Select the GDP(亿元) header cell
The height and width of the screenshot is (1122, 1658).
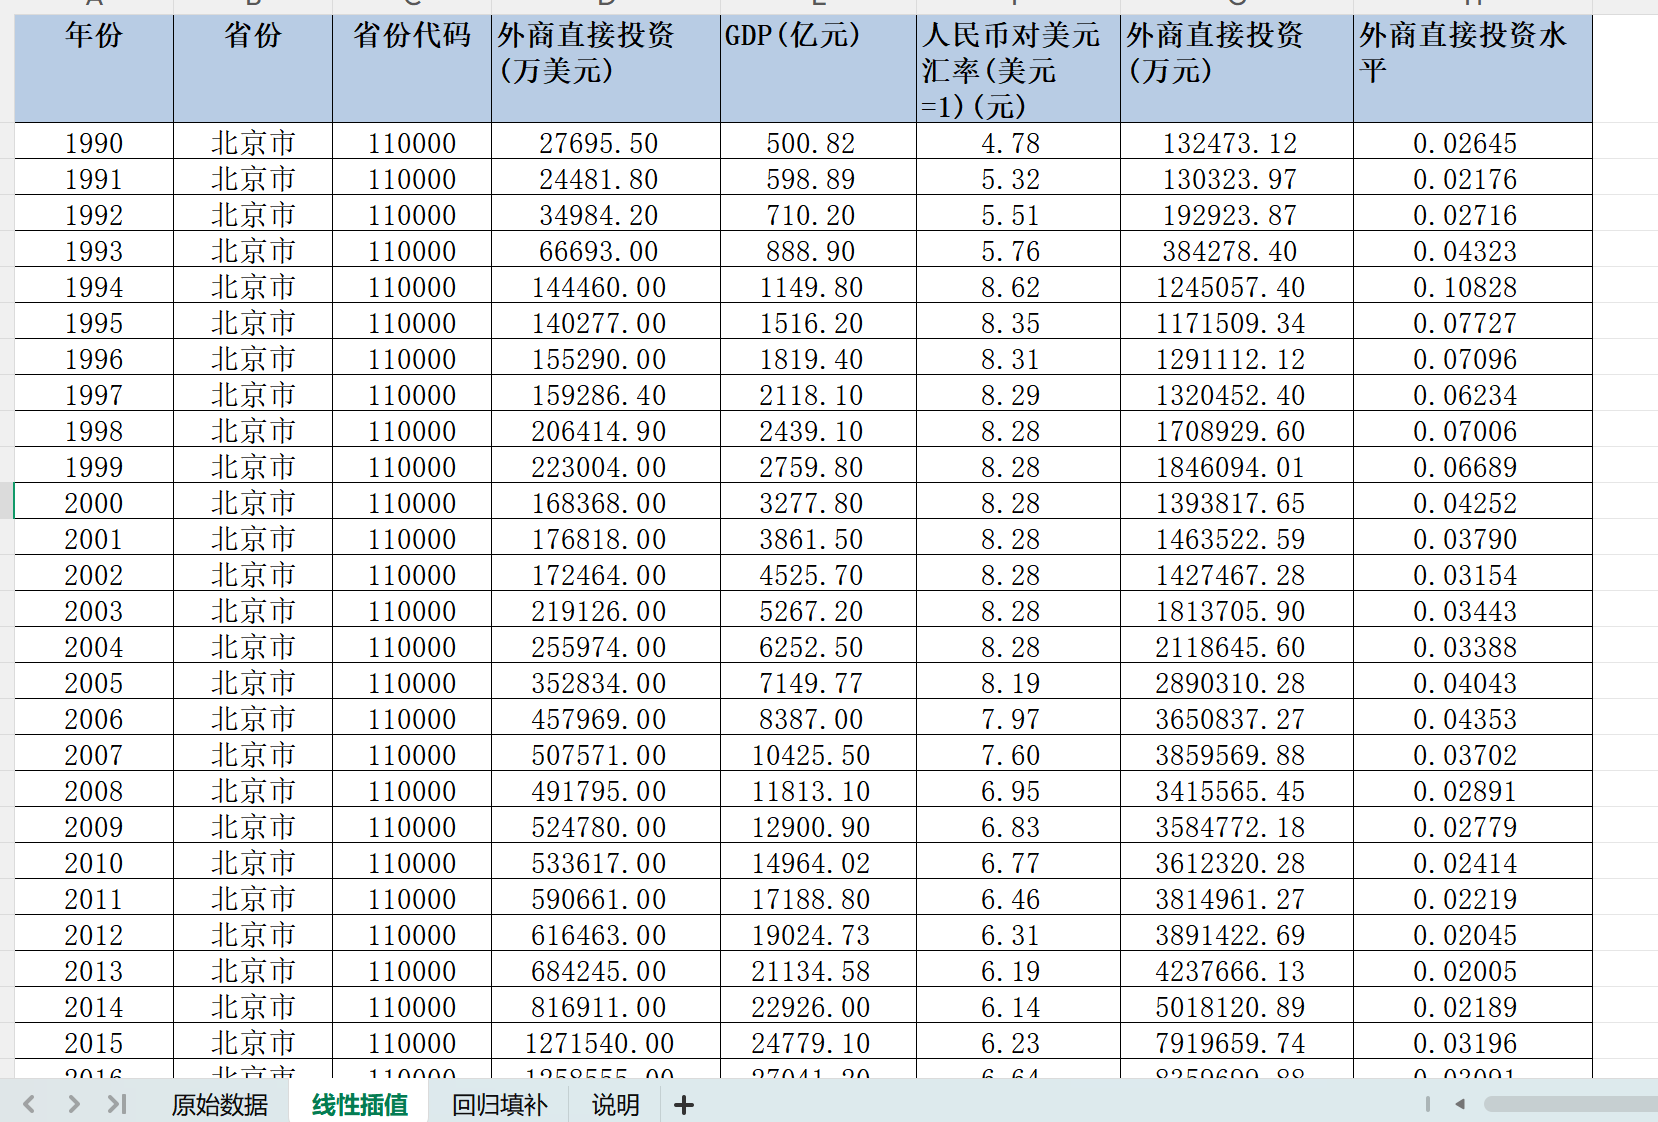pyautogui.click(x=818, y=68)
